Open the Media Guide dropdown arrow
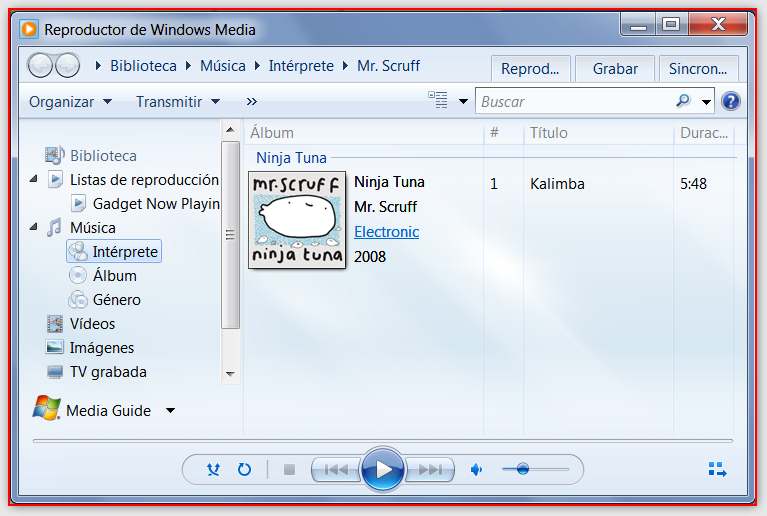This screenshot has height=516, width=767. [x=170, y=410]
